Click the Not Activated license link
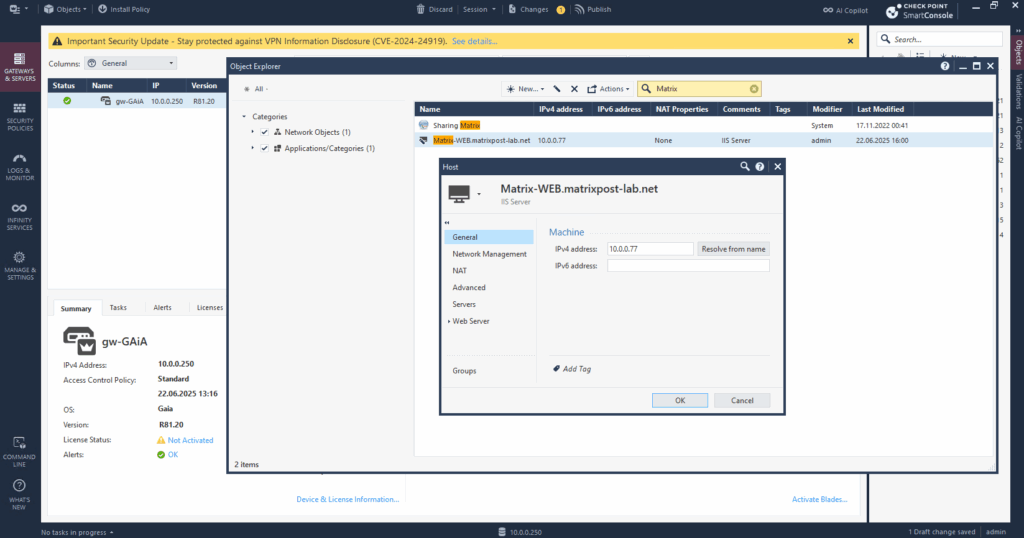 [x=190, y=440]
